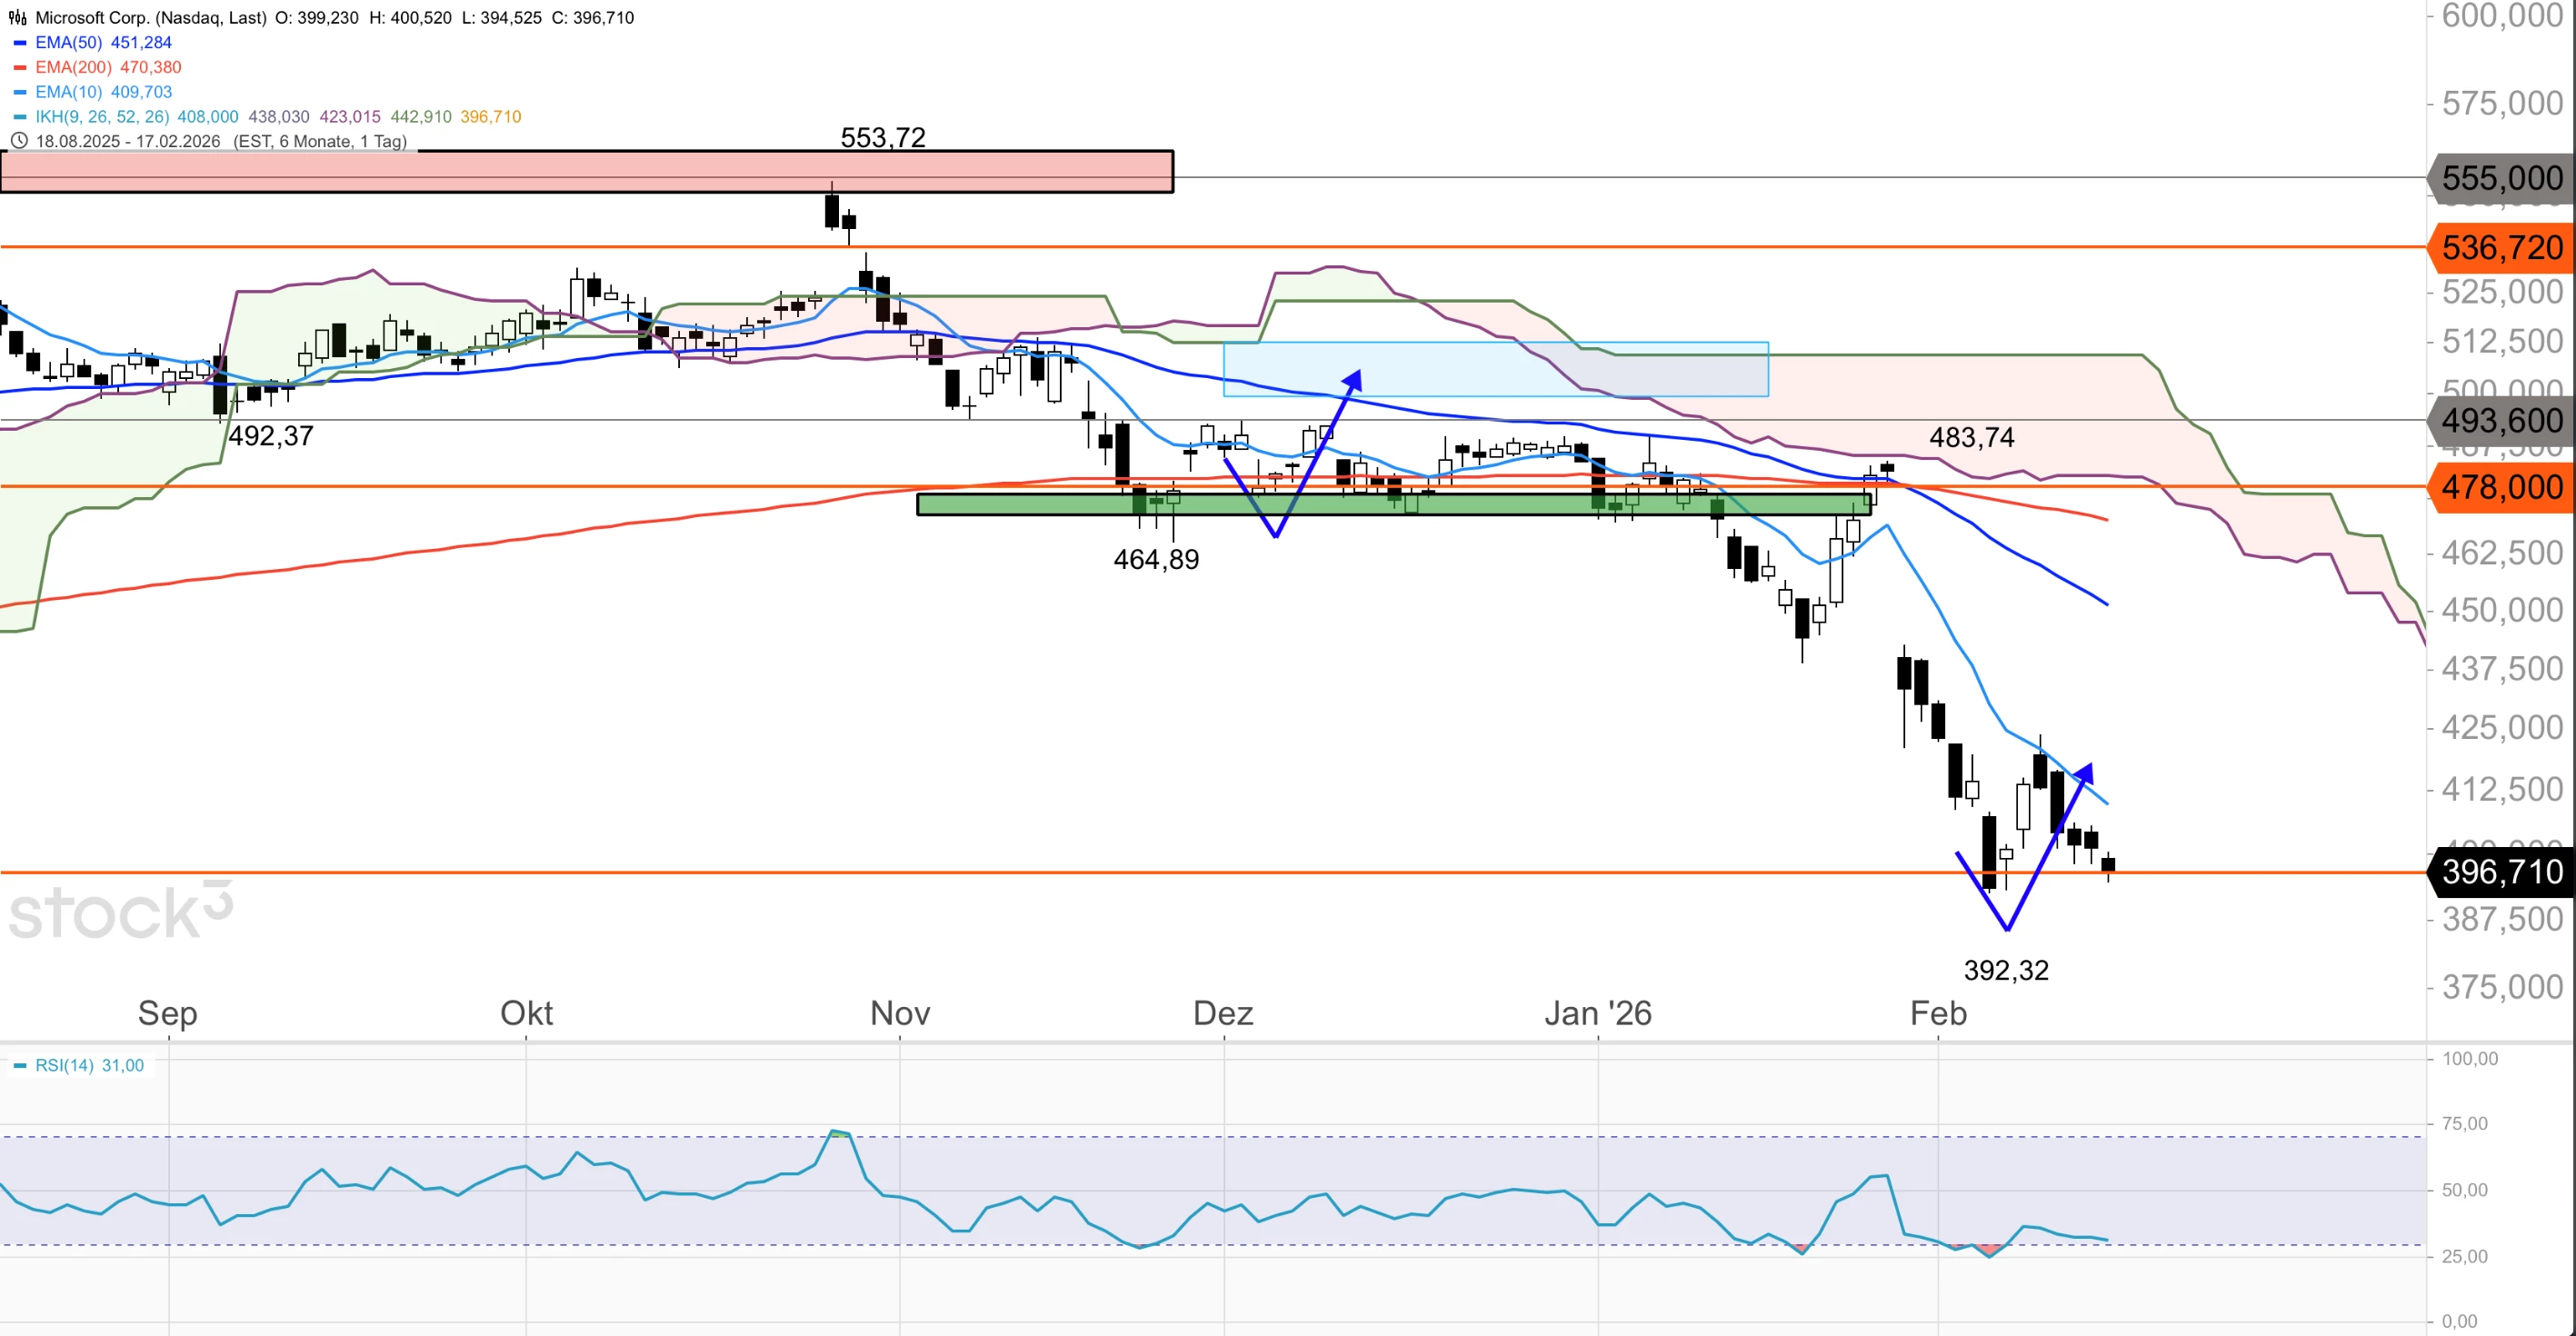This screenshot has height=1336, width=2576.
Task: Click the candlestick chart type icon
Action: click(x=17, y=17)
